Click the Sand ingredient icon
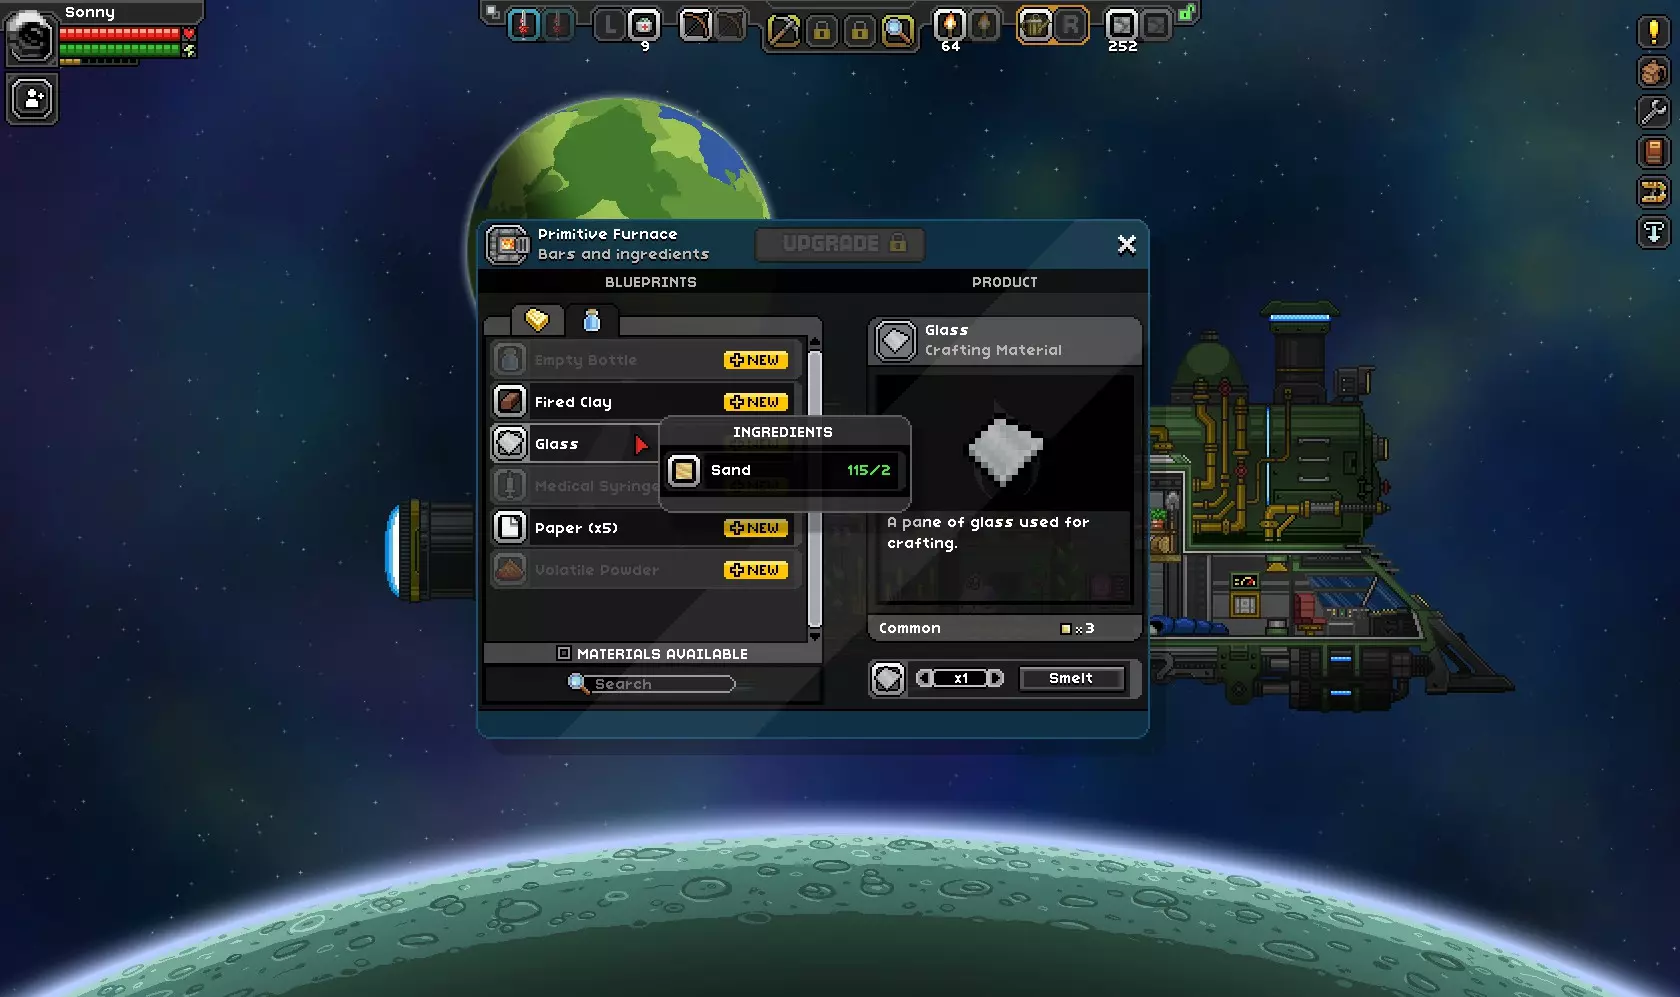Image resolution: width=1680 pixels, height=997 pixels. pyautogui.click(x=684, y=470)
